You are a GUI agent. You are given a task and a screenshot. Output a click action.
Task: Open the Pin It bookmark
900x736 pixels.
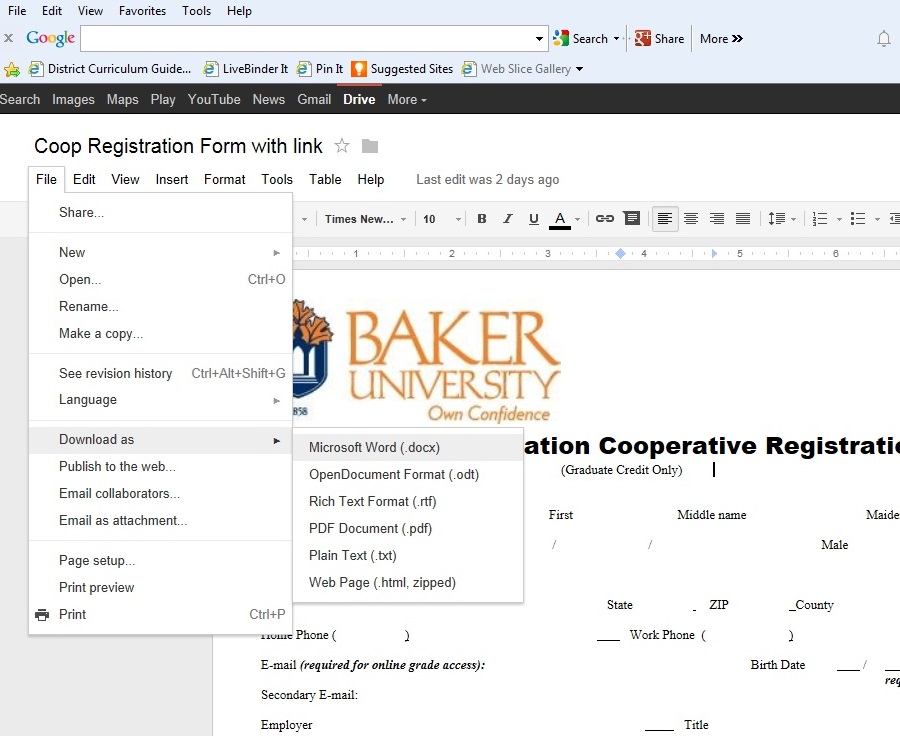point(320,69)
